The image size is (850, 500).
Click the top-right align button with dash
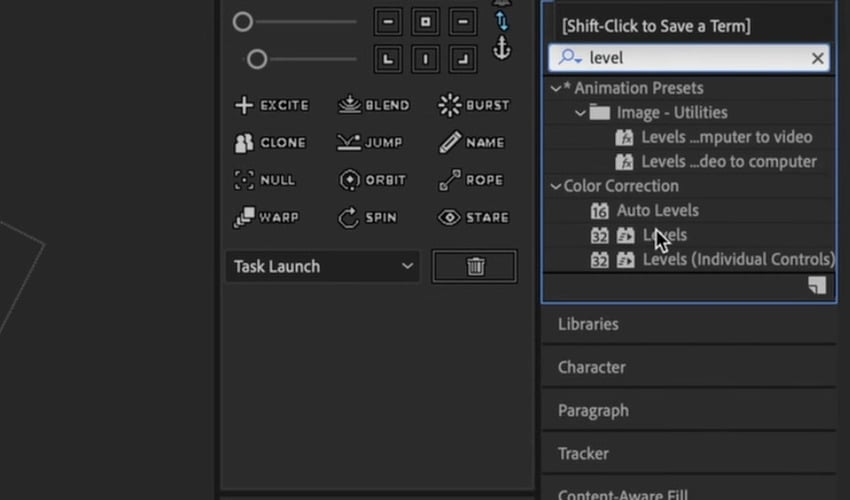point(463,22)
